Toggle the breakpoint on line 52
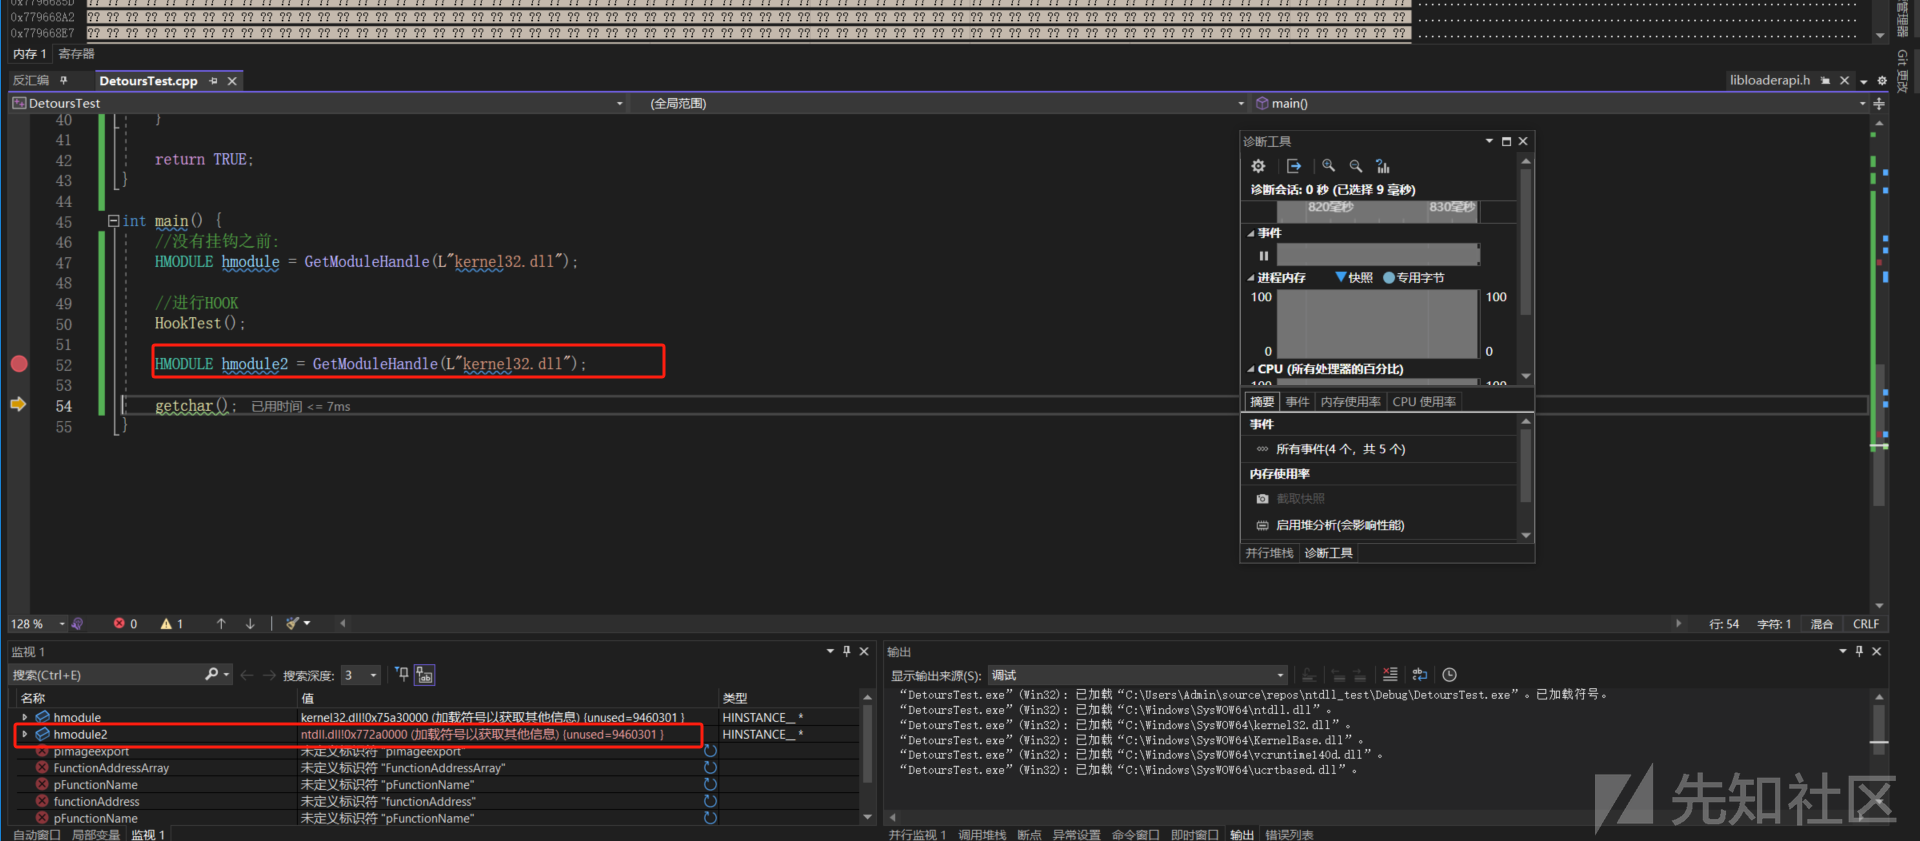 click(x=19, y=364)
